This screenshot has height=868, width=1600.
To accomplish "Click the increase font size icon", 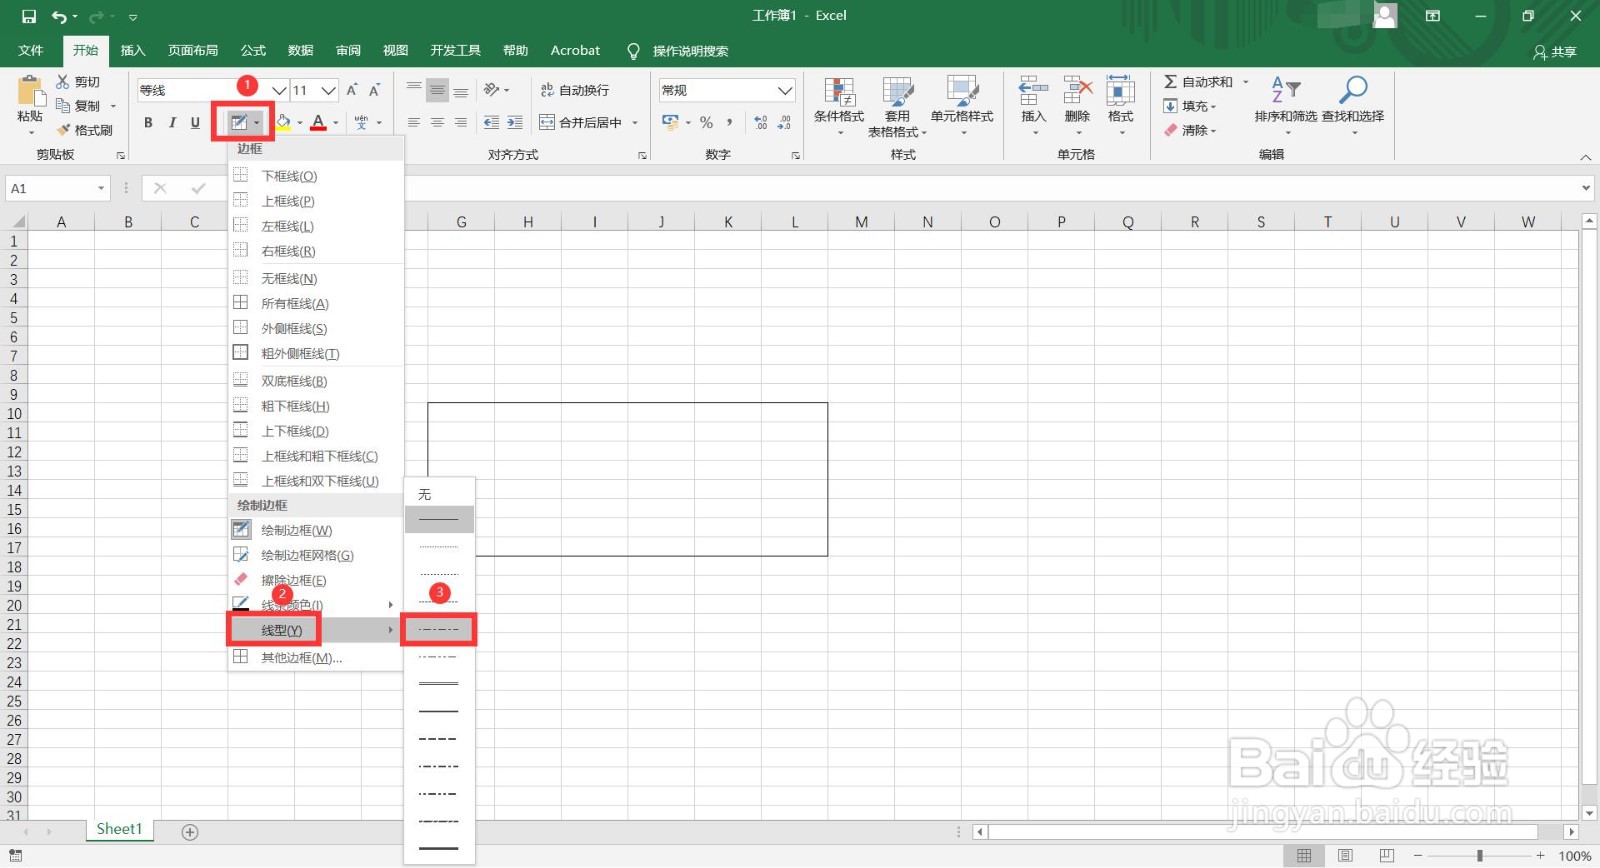I will pyautogui.click(x=352, y=90).
